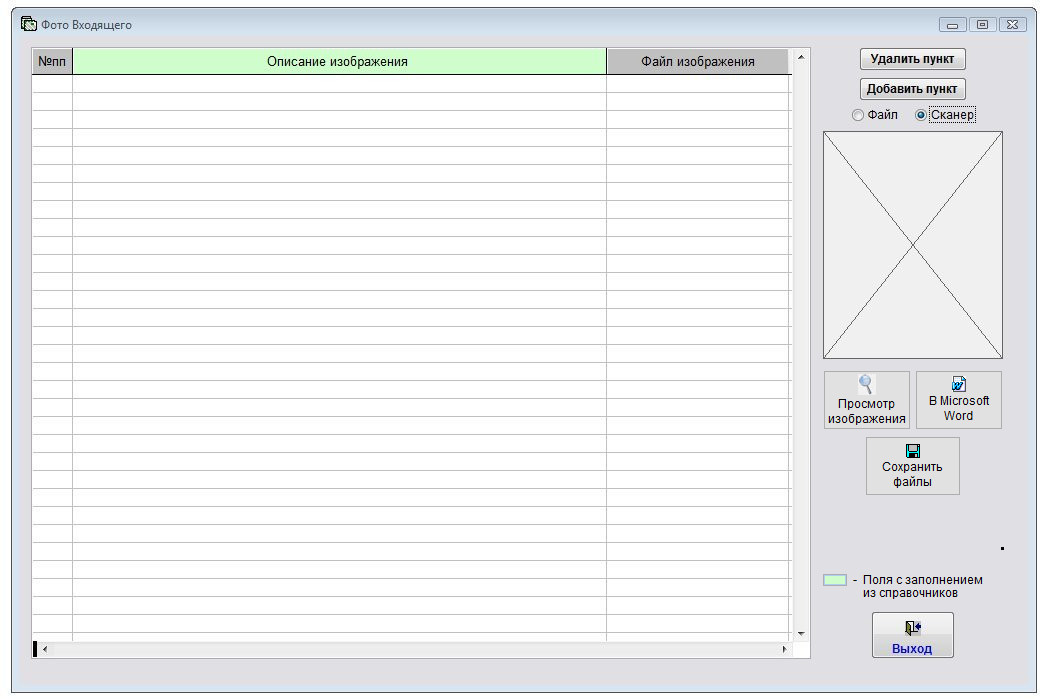Screen dimensions: 1047x699
Task: Click the magnifier icon for image preview
Action: tap(865, 384)
